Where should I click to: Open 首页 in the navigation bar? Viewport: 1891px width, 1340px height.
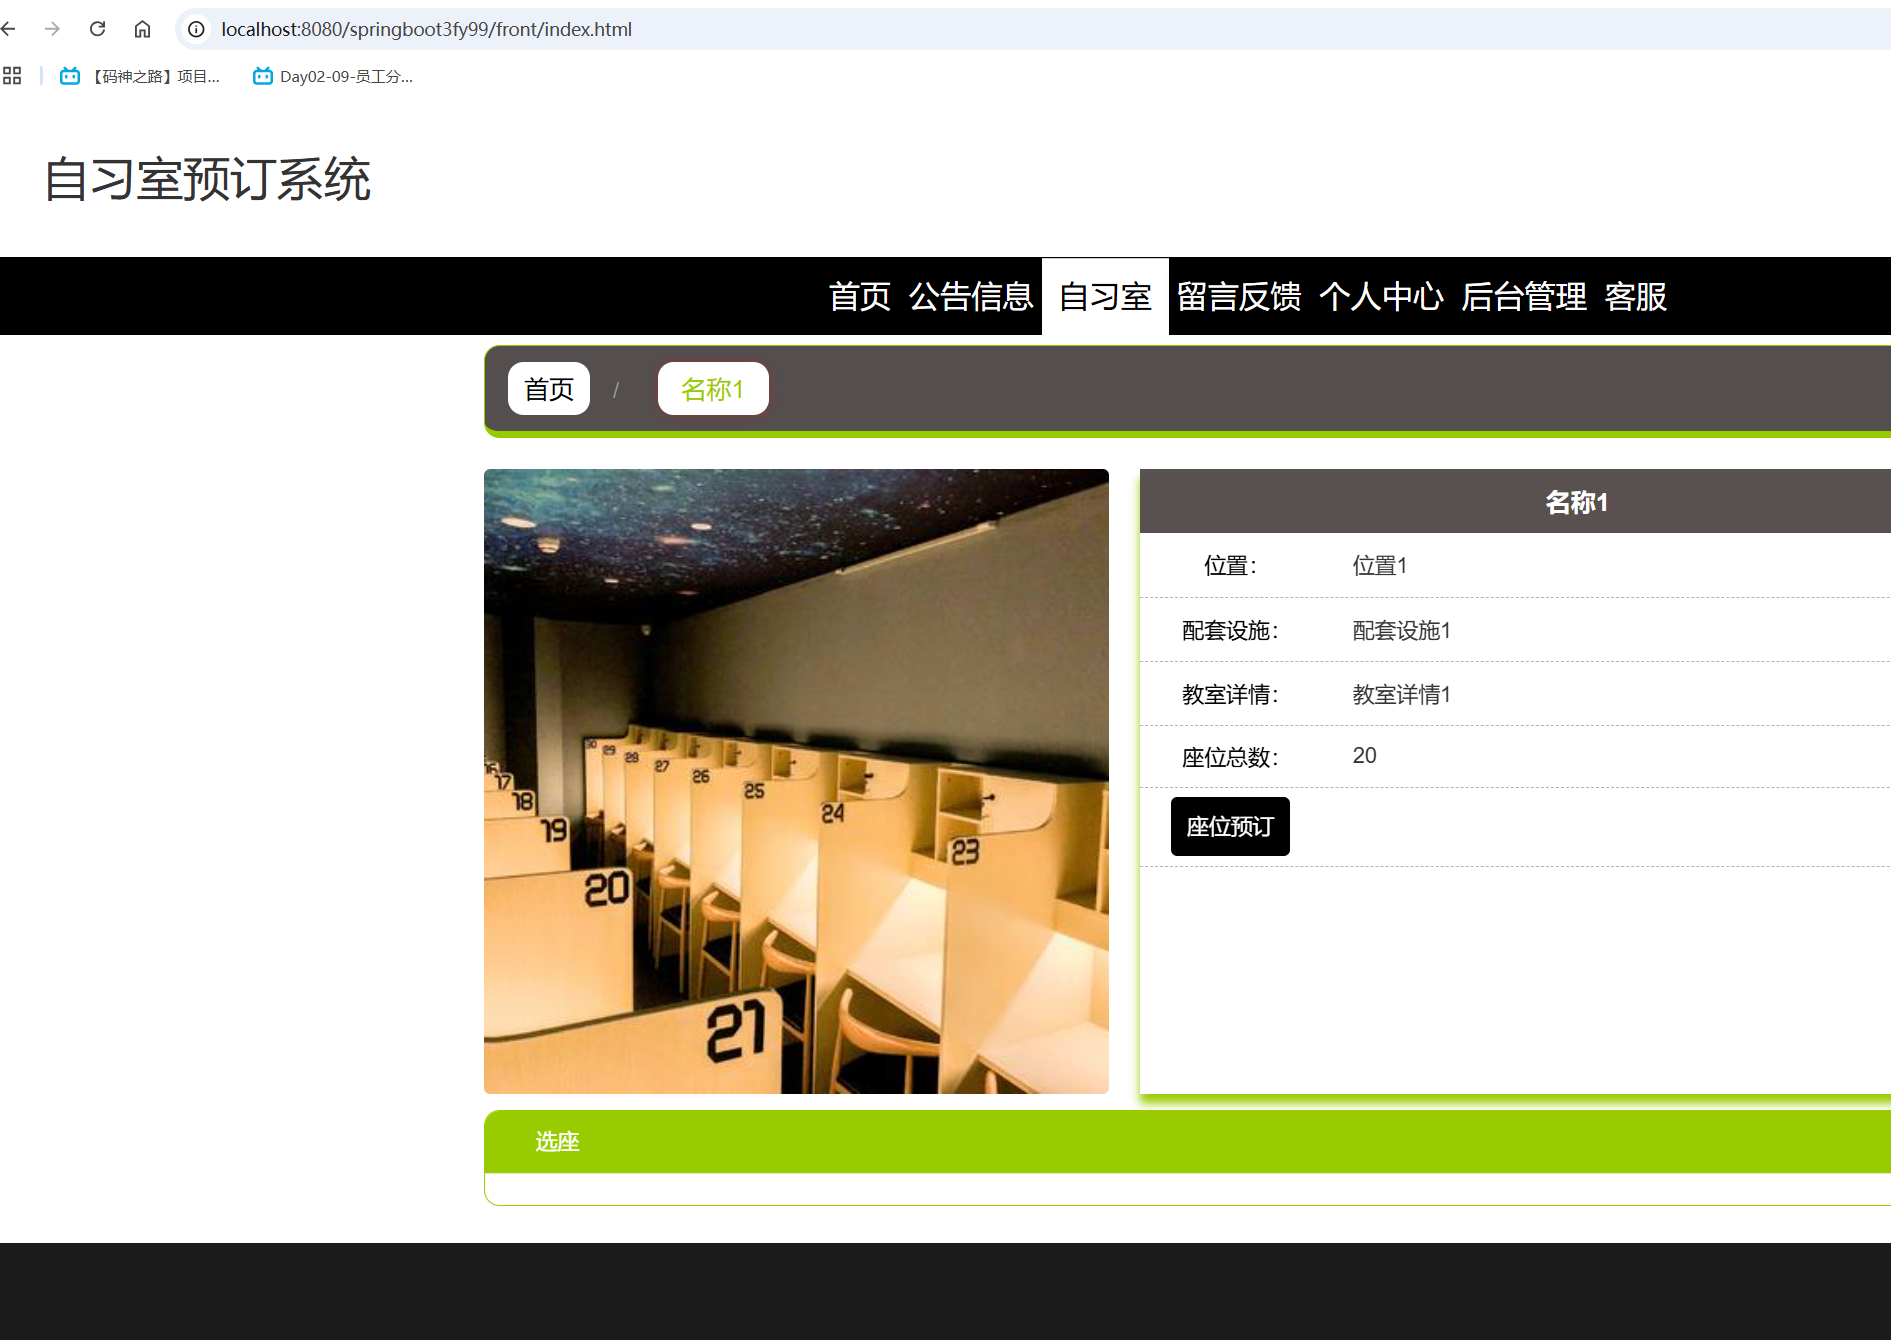859,296
